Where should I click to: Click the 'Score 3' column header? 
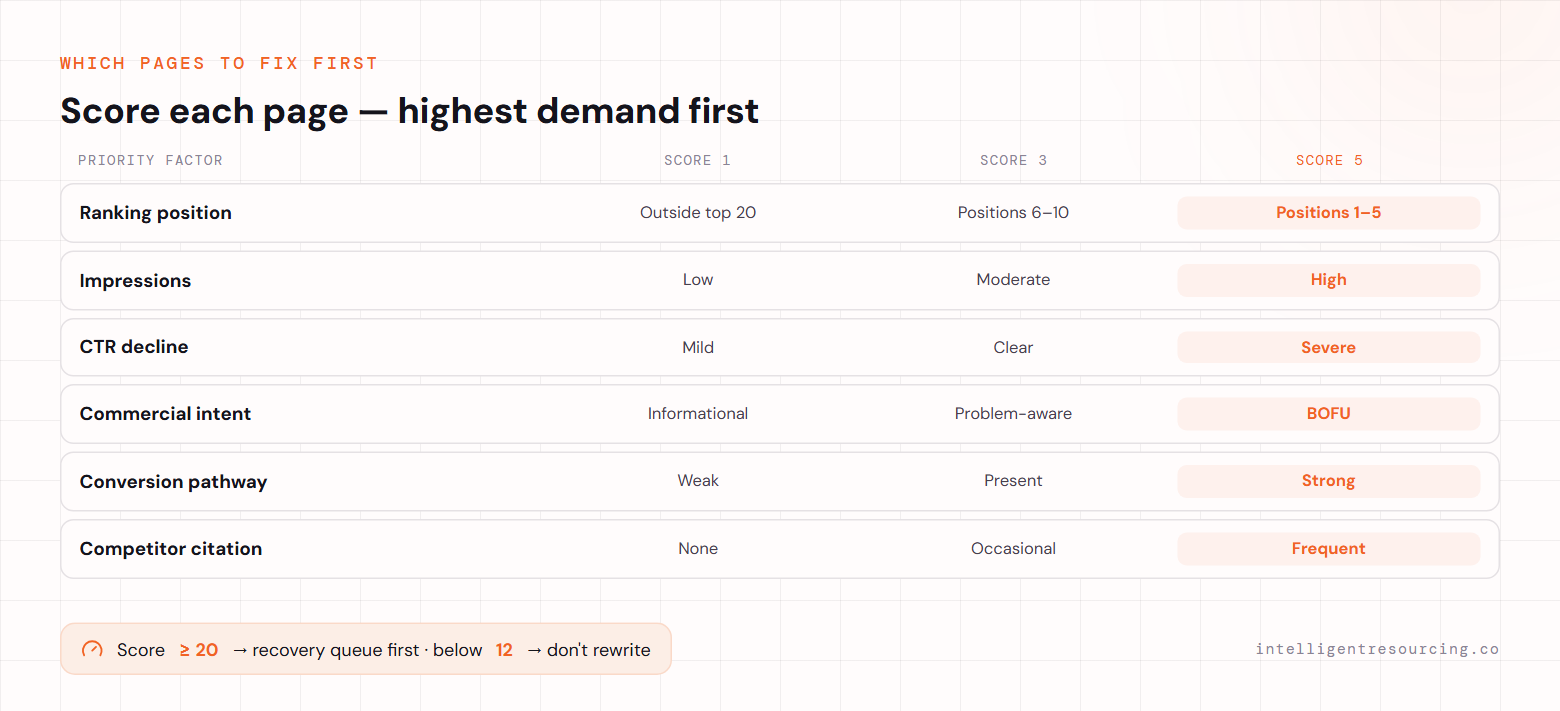(x=1013, y=160)
